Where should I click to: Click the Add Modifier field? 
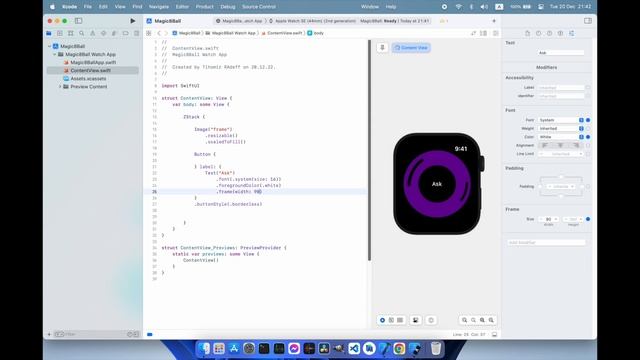[x=546, y=242]
